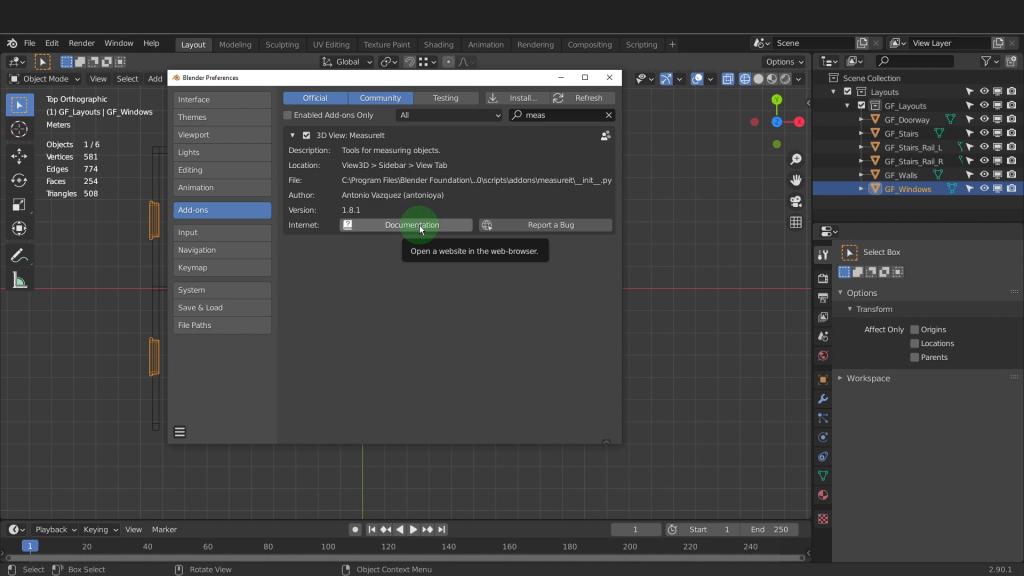Image resolution: width=1024 pixels, height=576 pixels.
Task: Select the Annotate tool icon
Action: coord(19,256)
